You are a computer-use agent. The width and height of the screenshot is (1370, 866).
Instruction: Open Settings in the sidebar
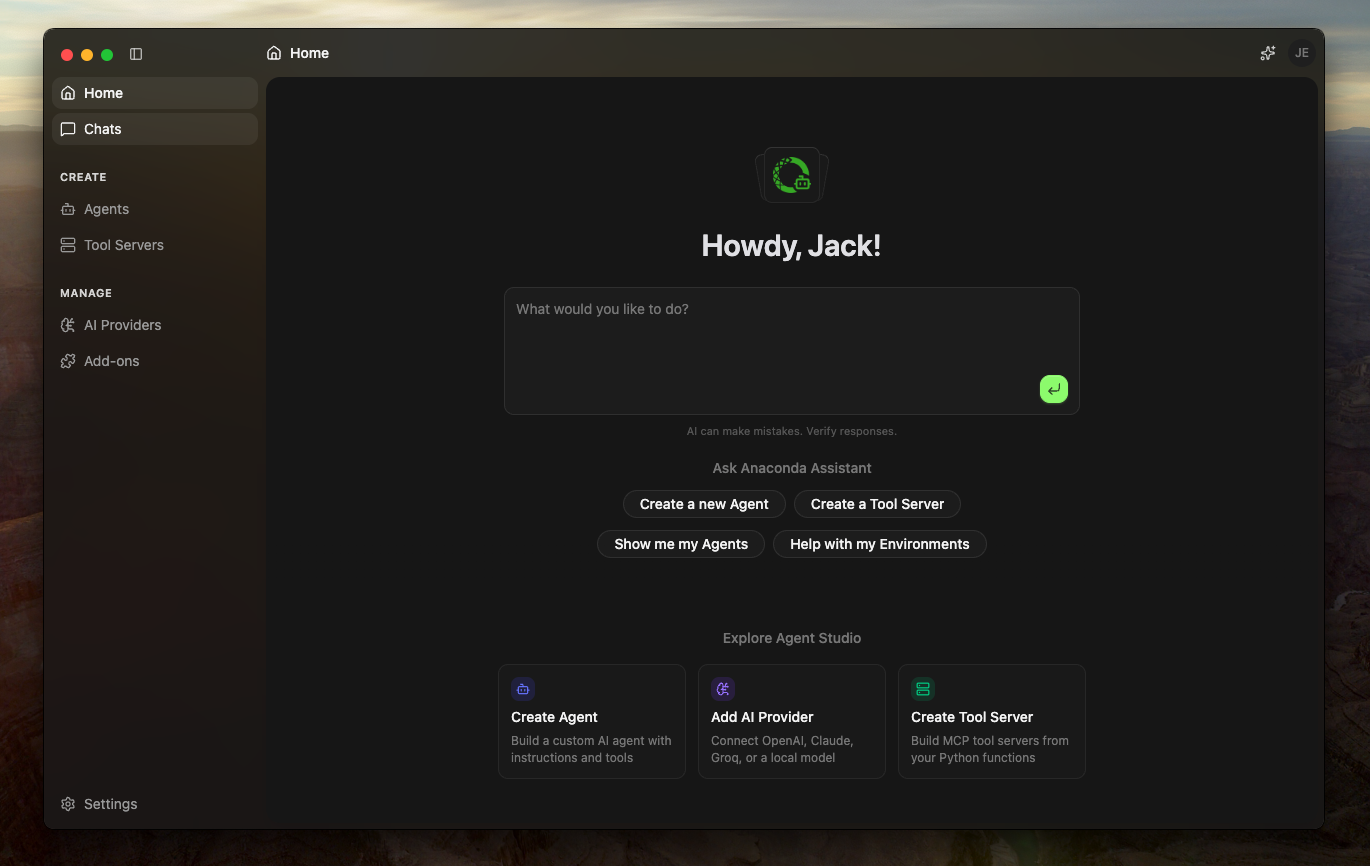(155, 804)
